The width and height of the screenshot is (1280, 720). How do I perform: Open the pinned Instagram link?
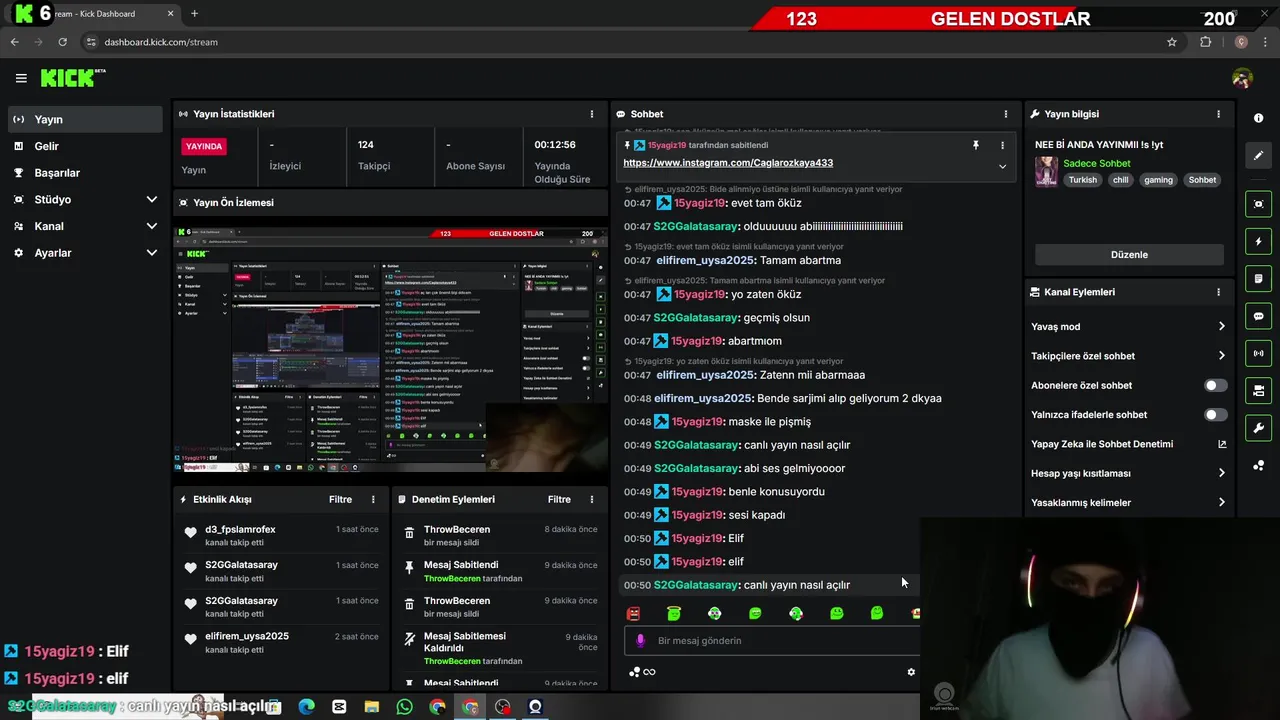728,163
